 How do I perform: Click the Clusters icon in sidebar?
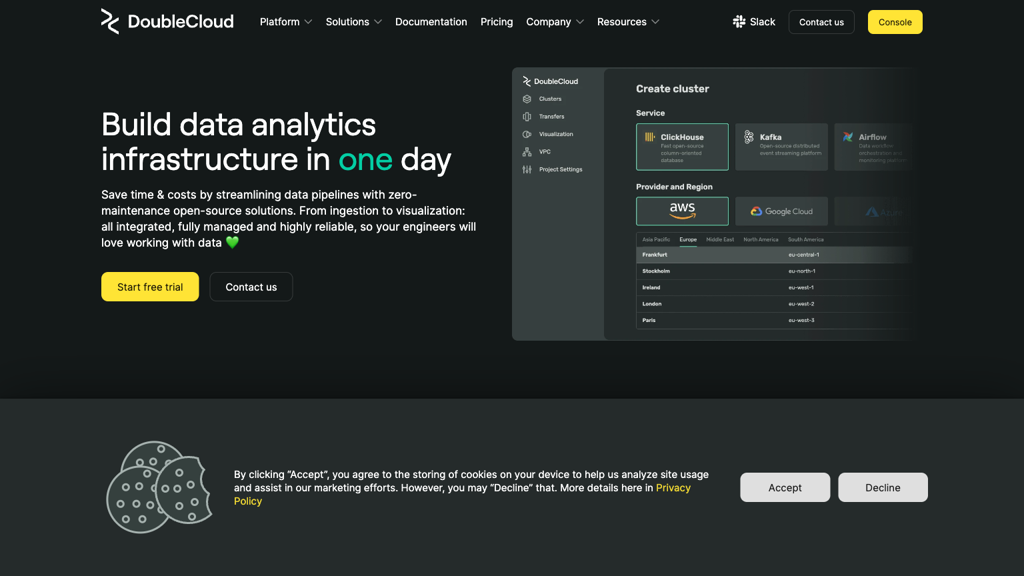[527, 99]
